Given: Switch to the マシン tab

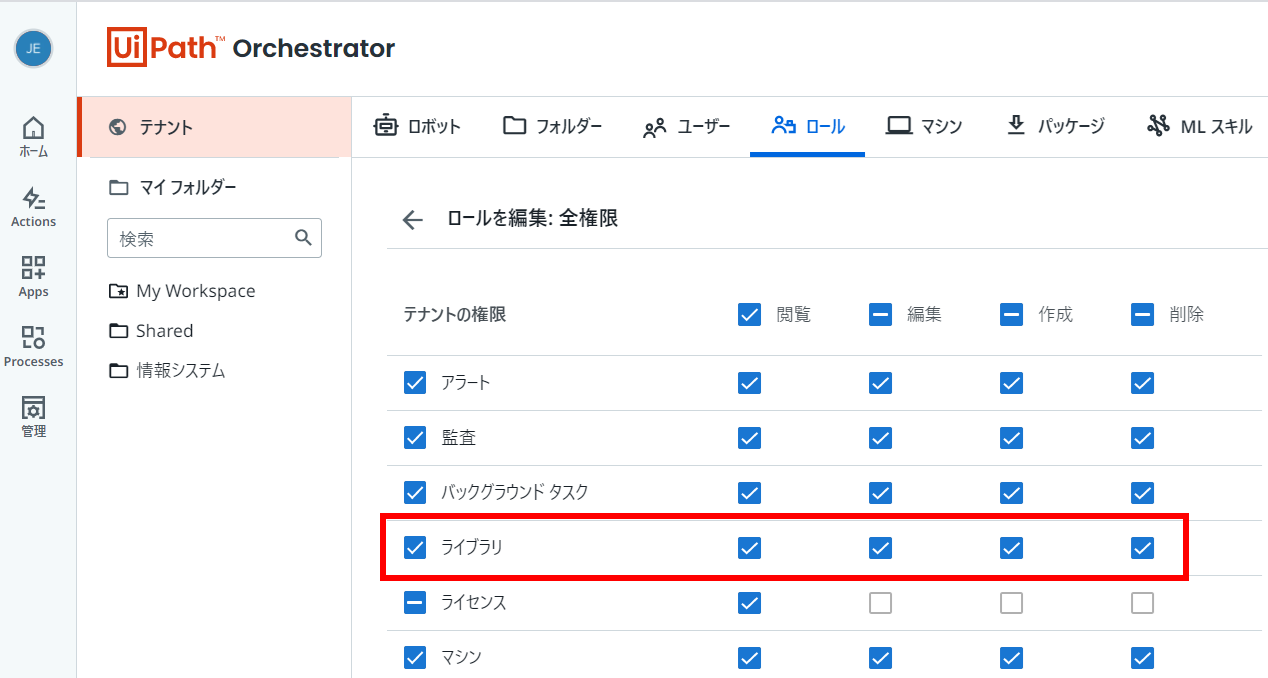Looking at the screenshot, I should click(925, 126).
